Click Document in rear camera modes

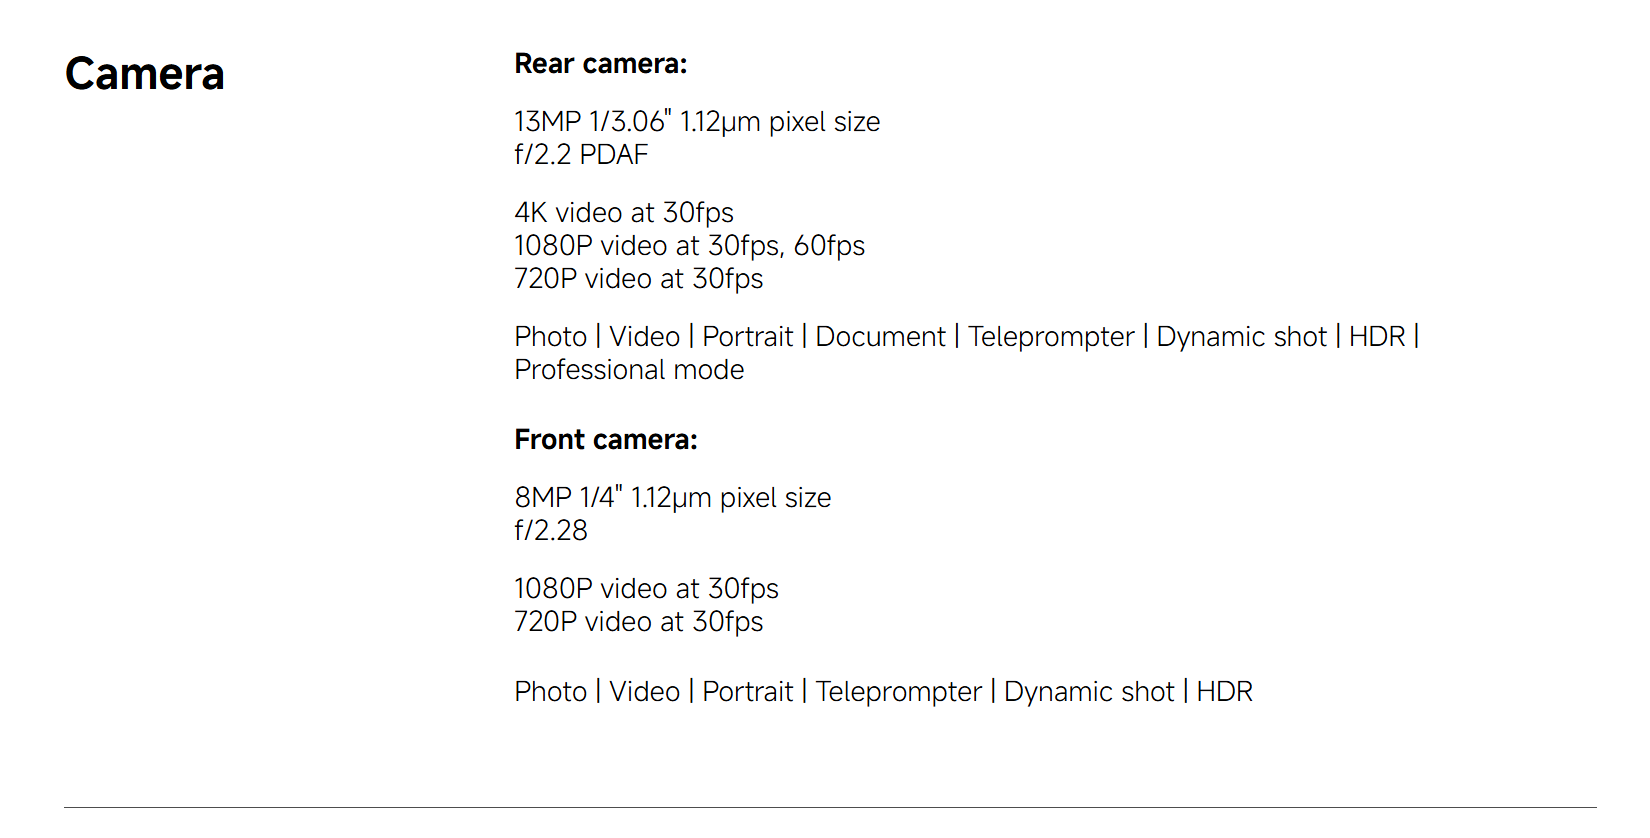coord(880,337)
